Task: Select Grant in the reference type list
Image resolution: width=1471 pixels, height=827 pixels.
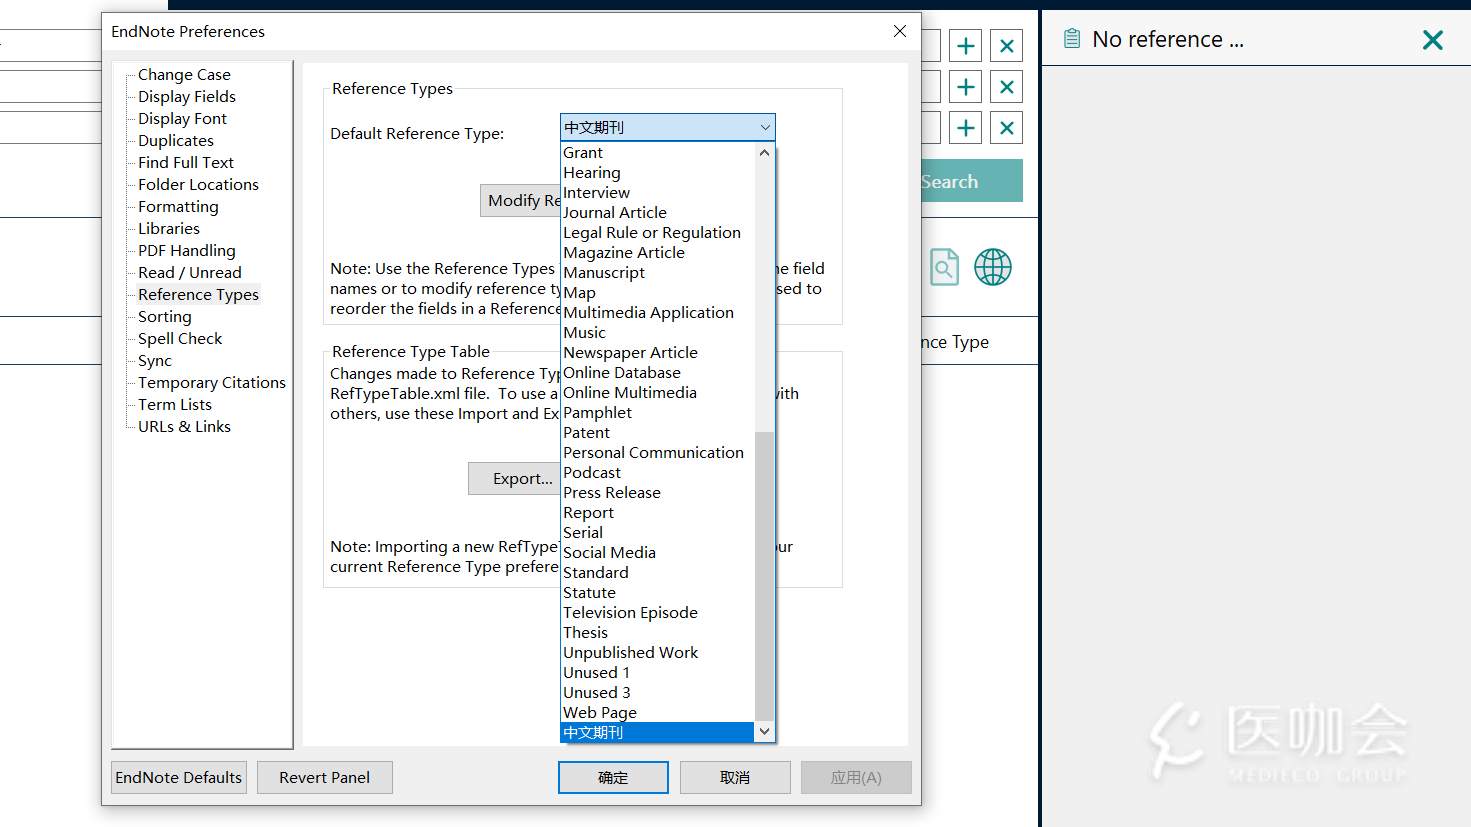Action: pos(657,153)
